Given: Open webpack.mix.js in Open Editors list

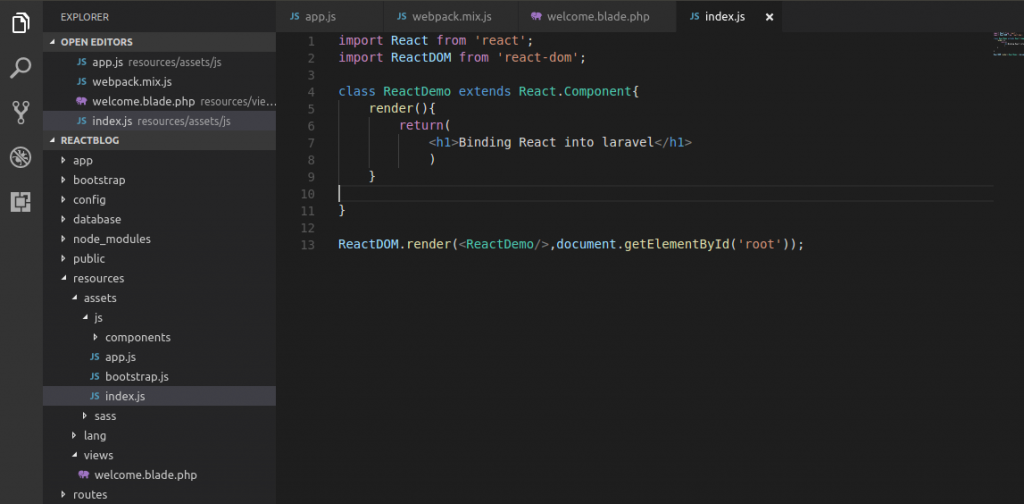Looking at the screenshot, I should tap(159, 82).
